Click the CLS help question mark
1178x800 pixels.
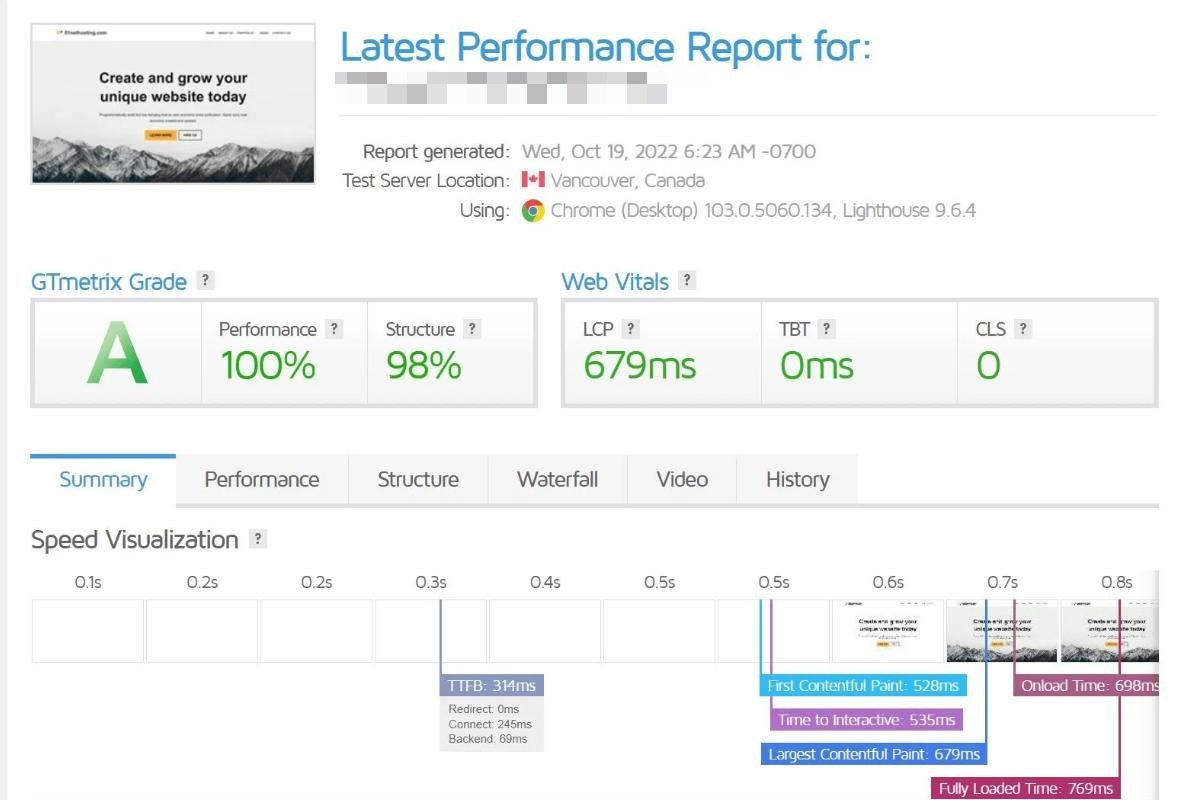[x=1023, y=329]
